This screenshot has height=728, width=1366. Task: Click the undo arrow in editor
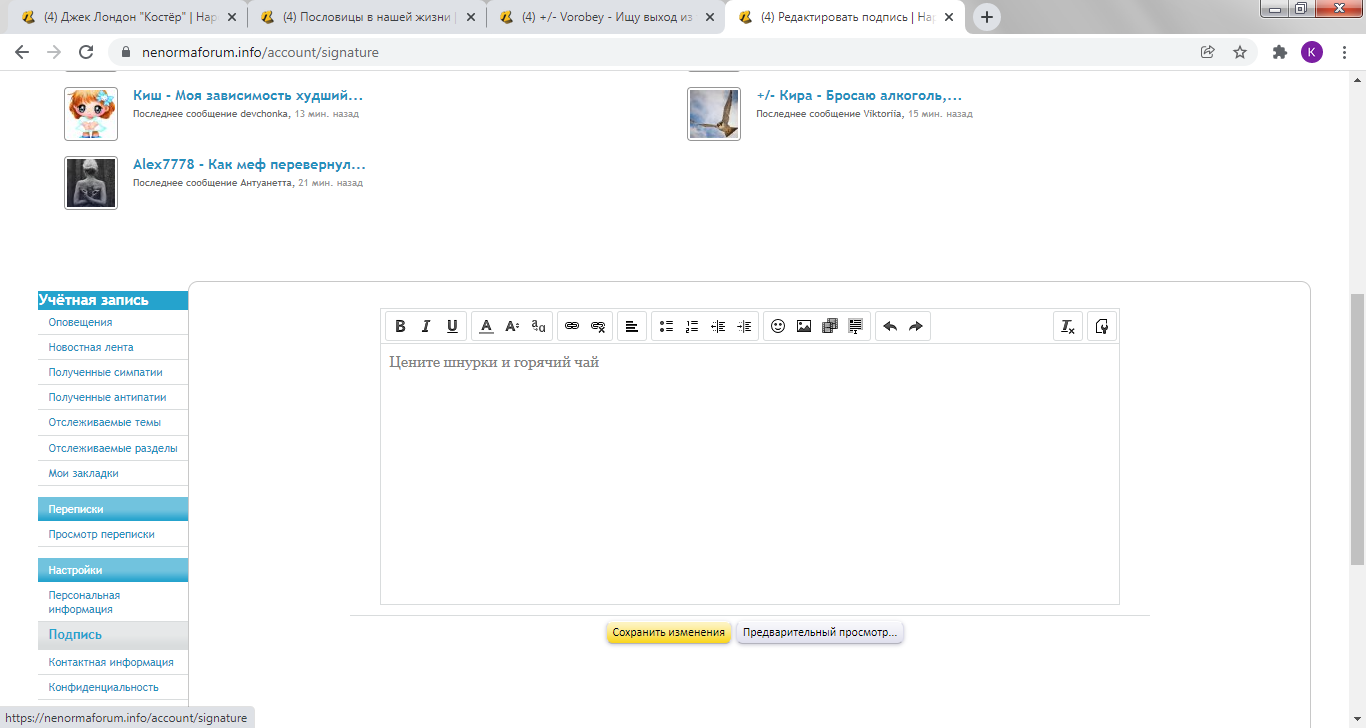tap(890, 326)
